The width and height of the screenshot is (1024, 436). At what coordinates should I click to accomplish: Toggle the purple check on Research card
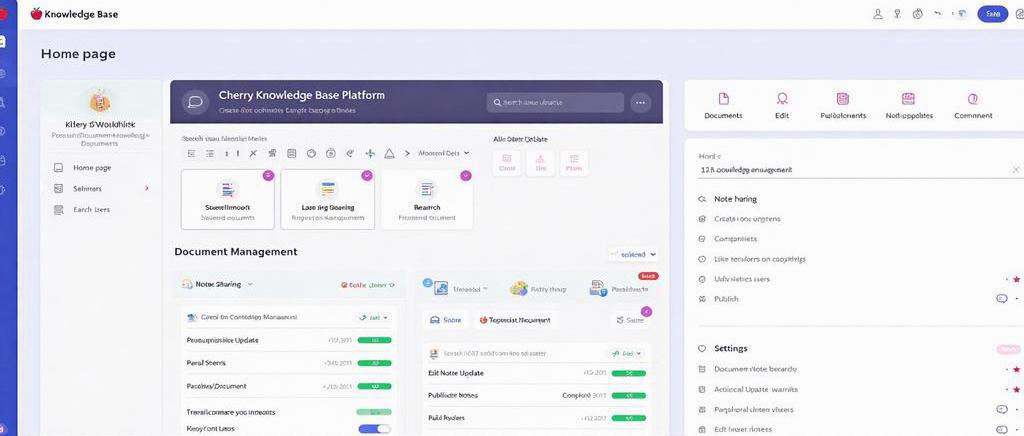point(466,176)
